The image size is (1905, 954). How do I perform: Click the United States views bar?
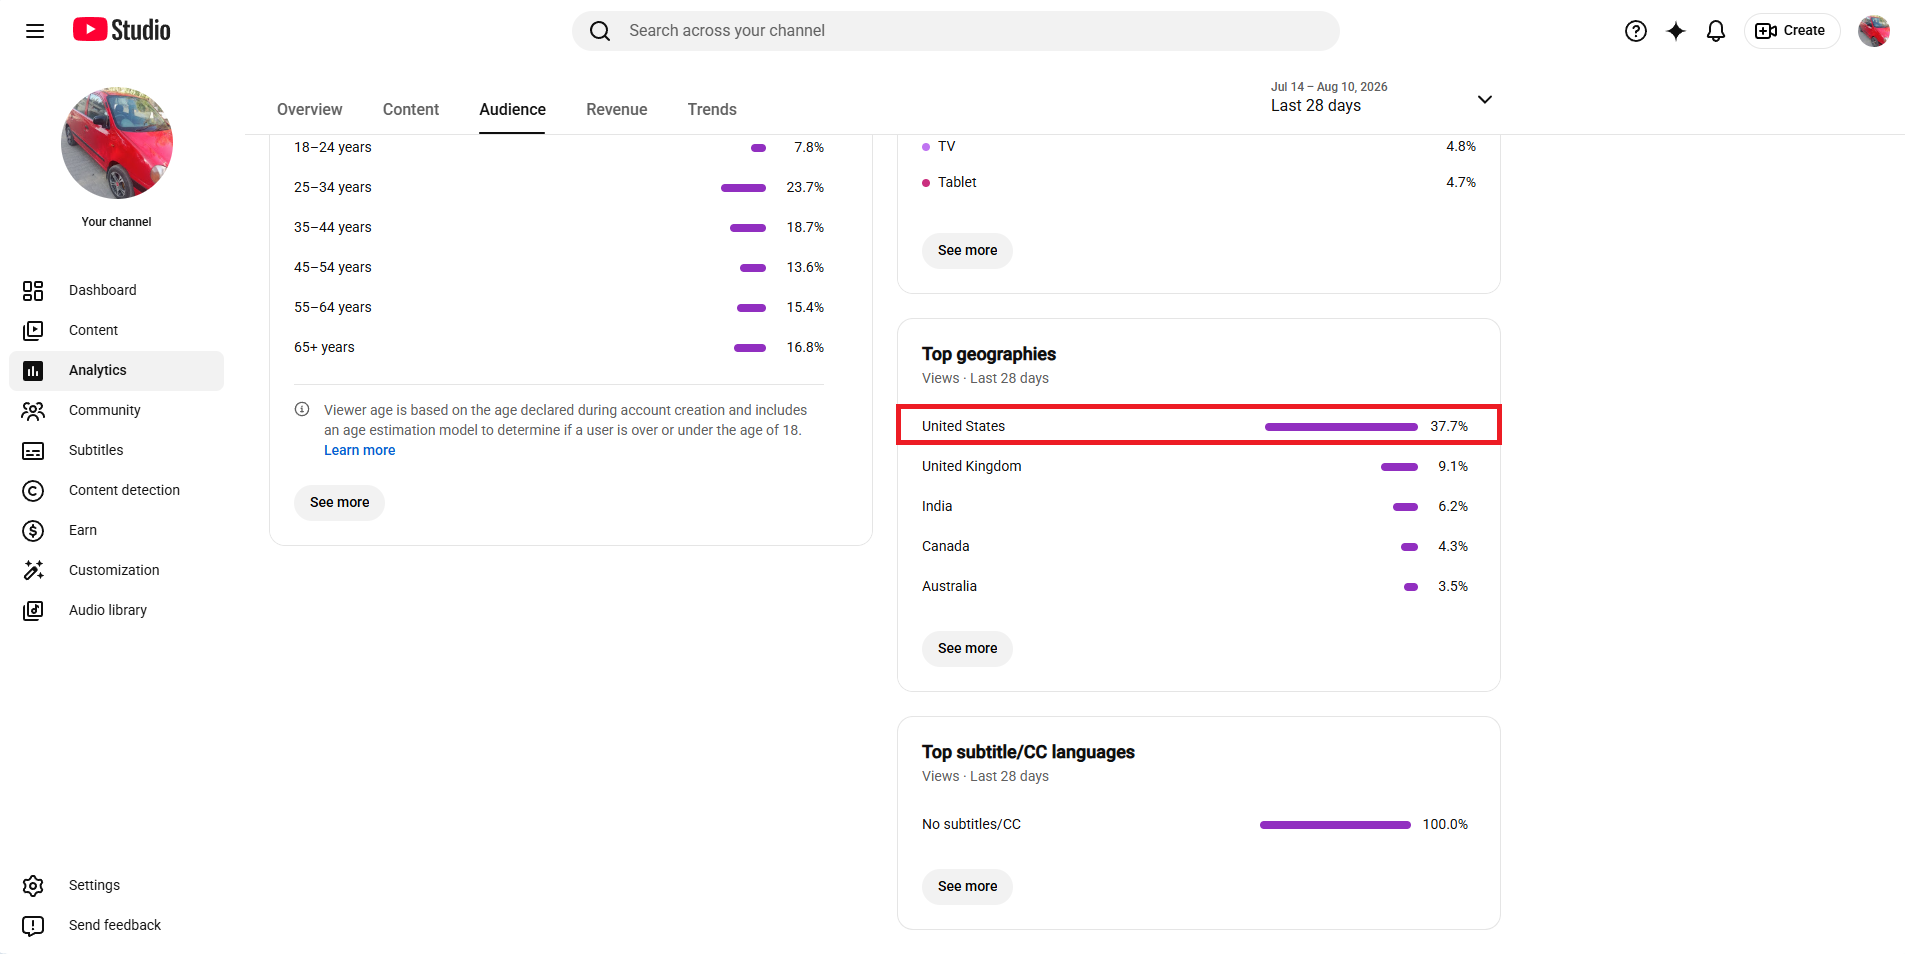point(1341,426)
